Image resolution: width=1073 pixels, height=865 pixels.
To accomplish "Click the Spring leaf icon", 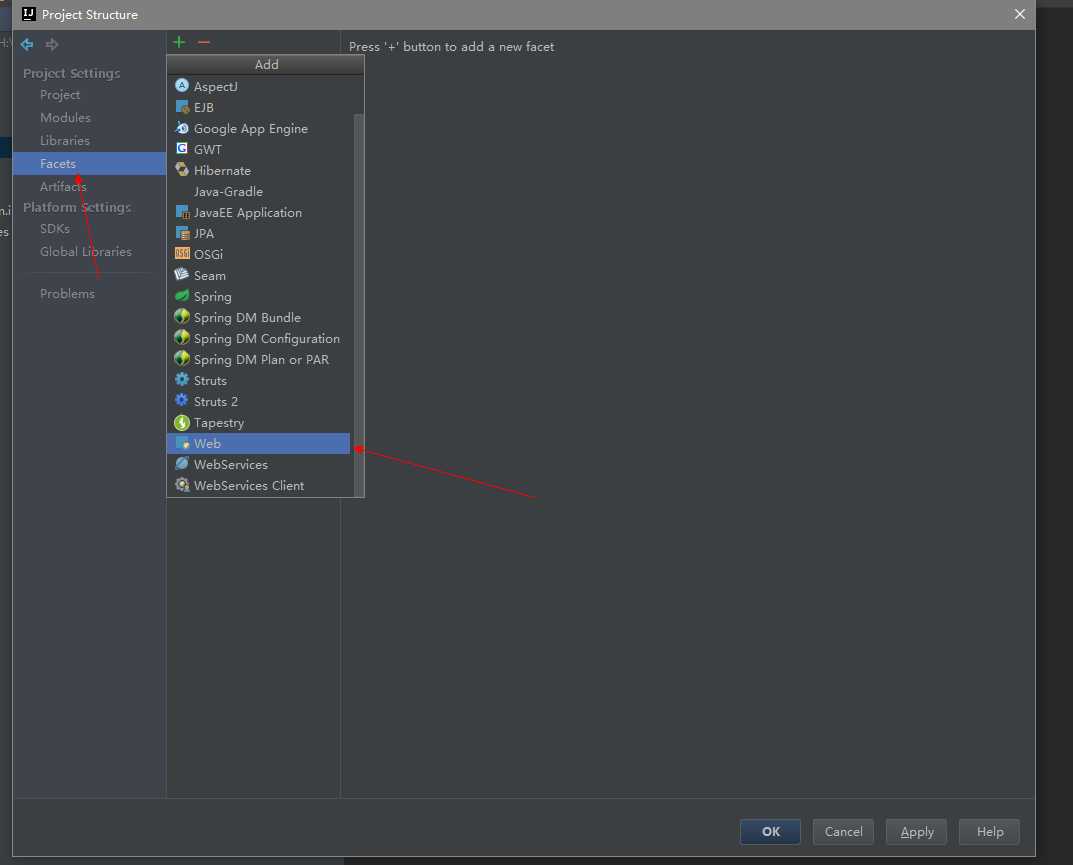I will coord(182,296).
